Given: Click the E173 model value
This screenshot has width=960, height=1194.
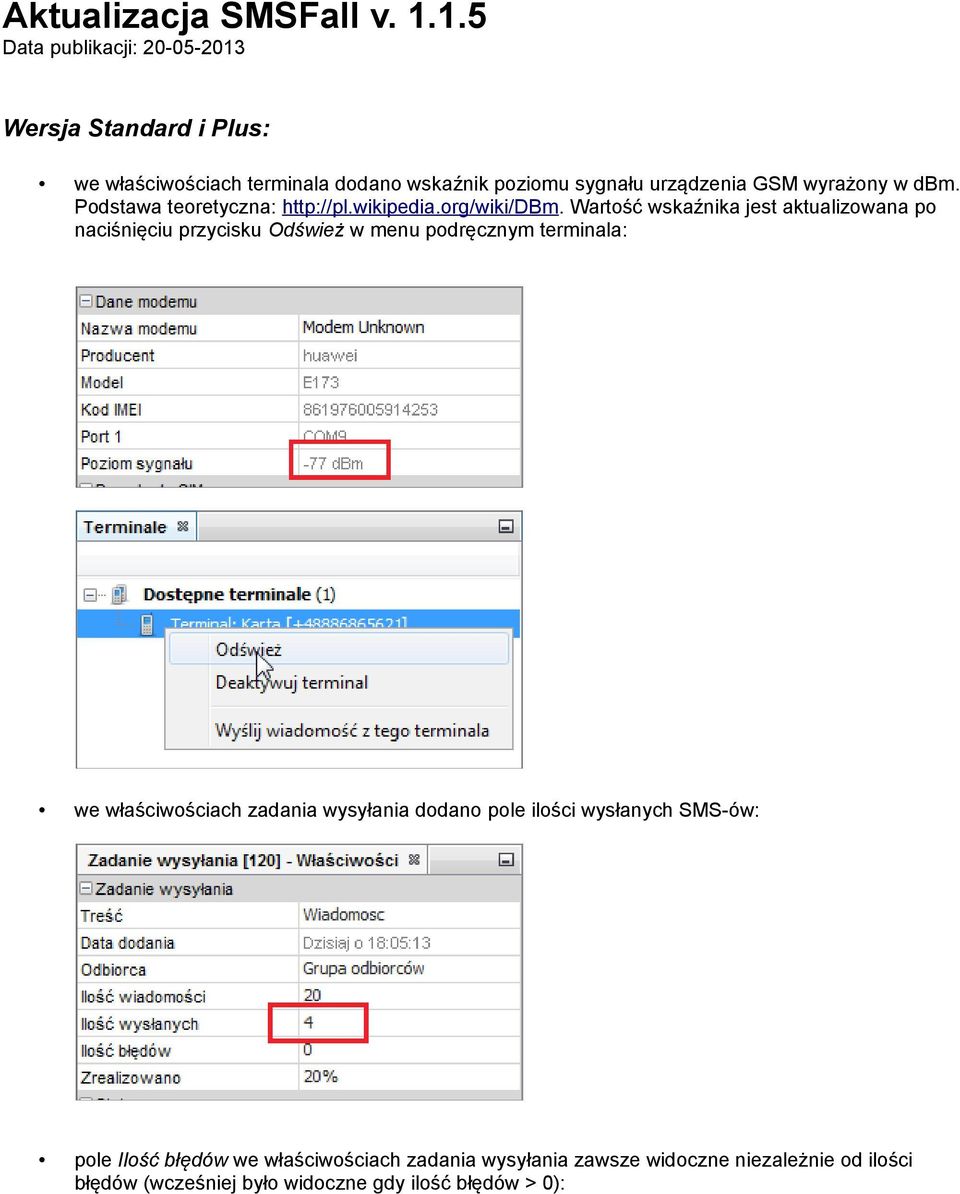Looking at the screenshot, I should tap(321, 382).
